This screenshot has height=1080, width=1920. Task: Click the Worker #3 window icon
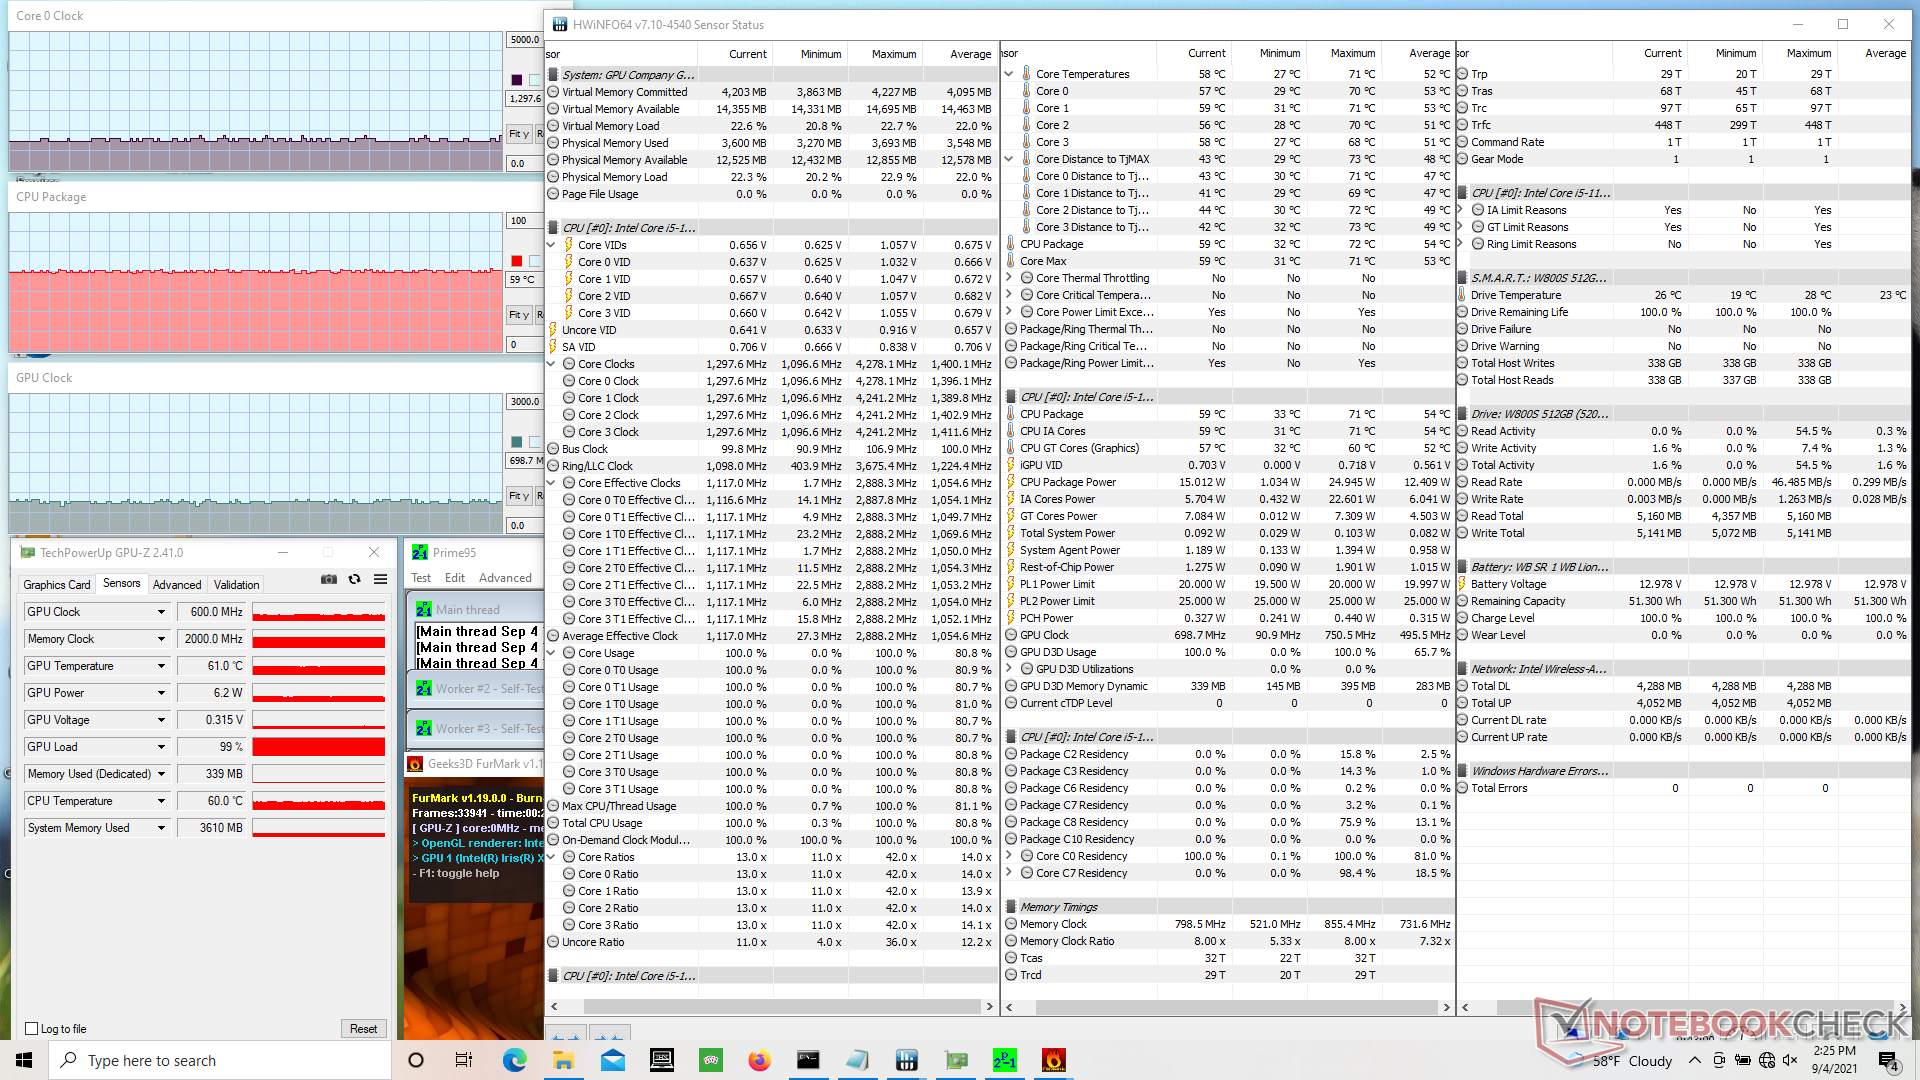424,729
